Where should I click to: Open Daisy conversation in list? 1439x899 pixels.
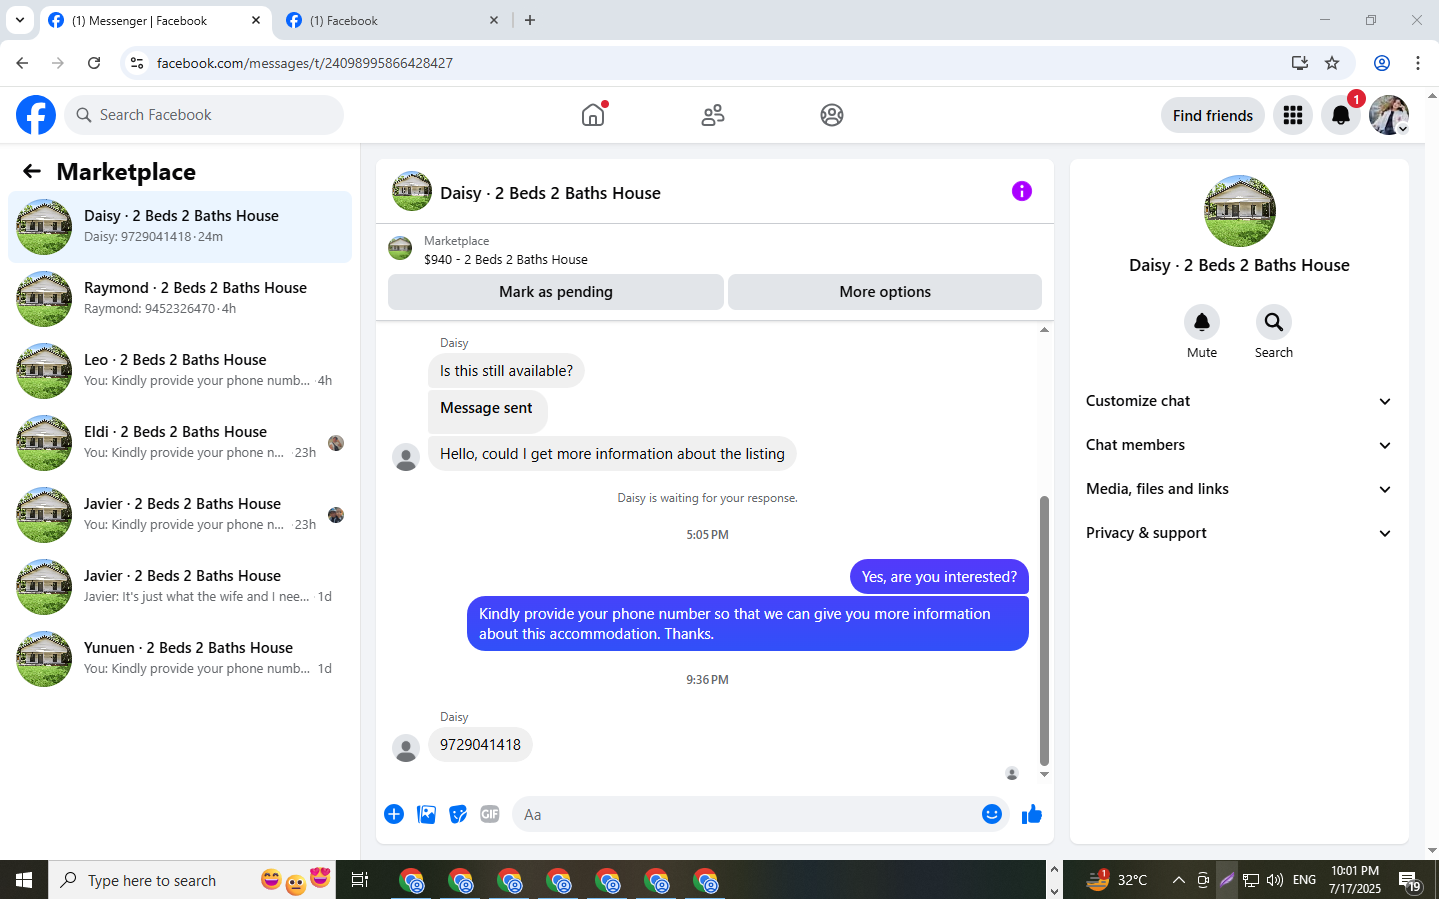(180, 227)
